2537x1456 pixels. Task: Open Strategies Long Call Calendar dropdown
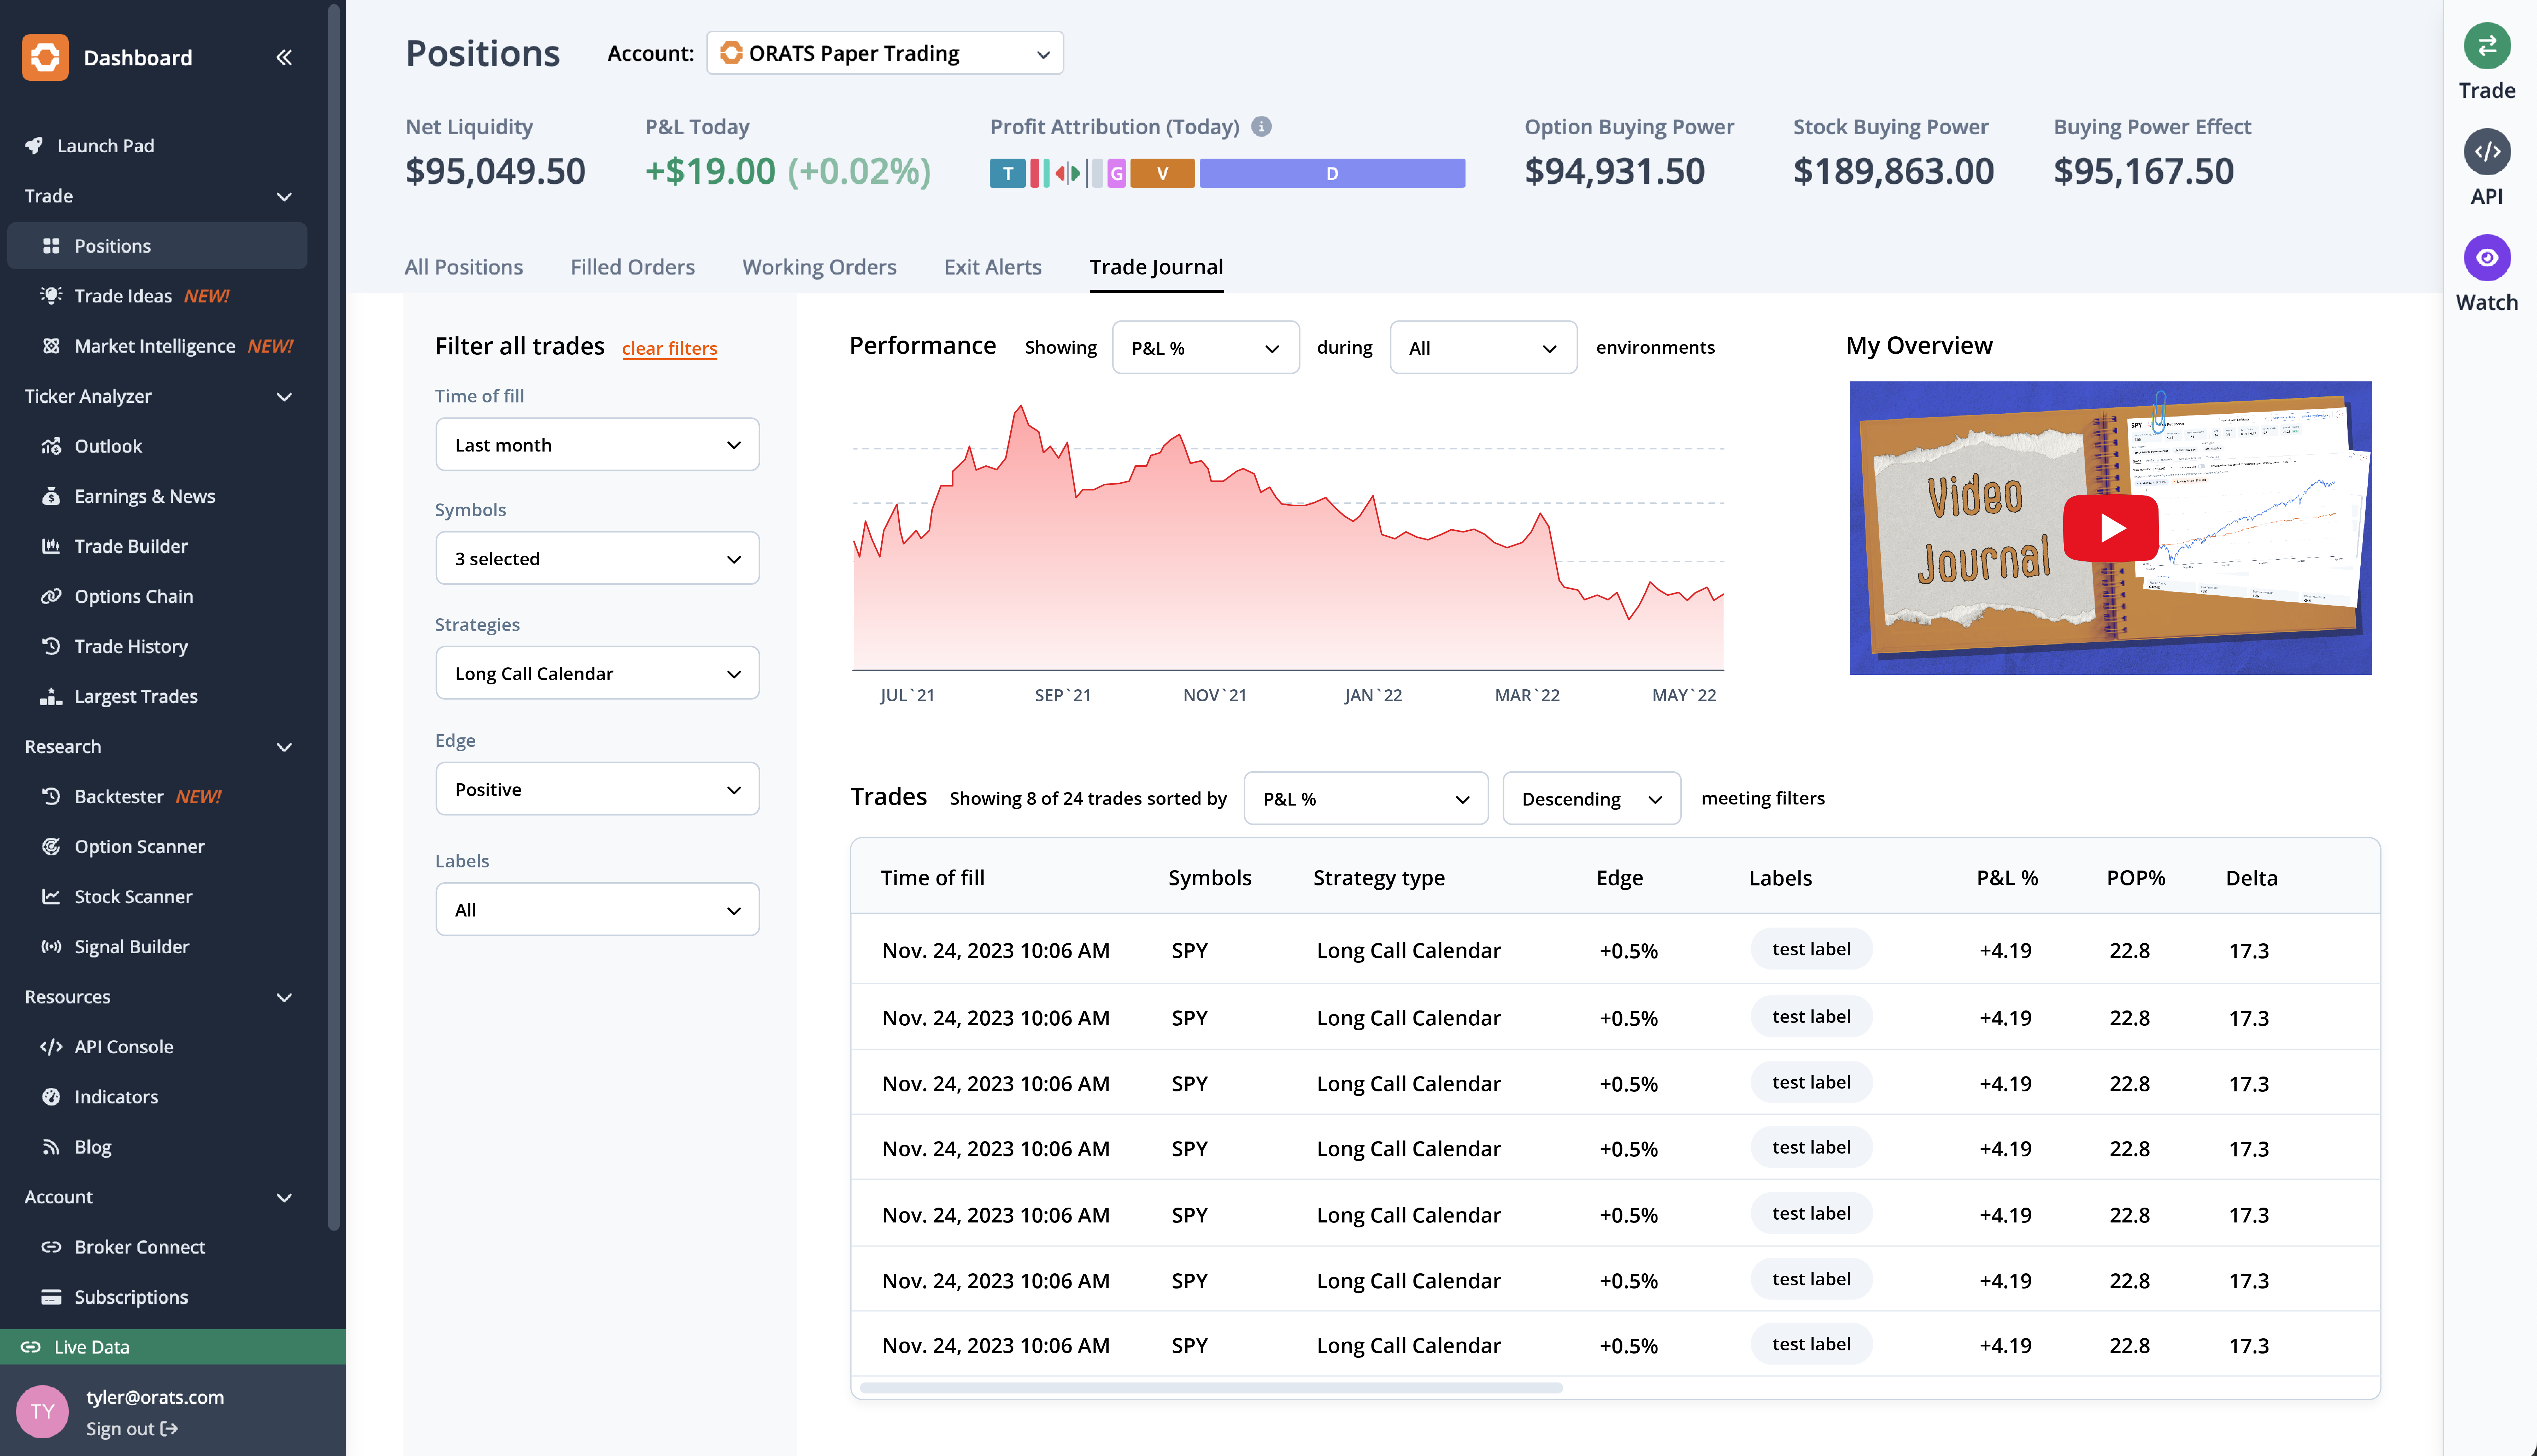(x=597, y=673)
